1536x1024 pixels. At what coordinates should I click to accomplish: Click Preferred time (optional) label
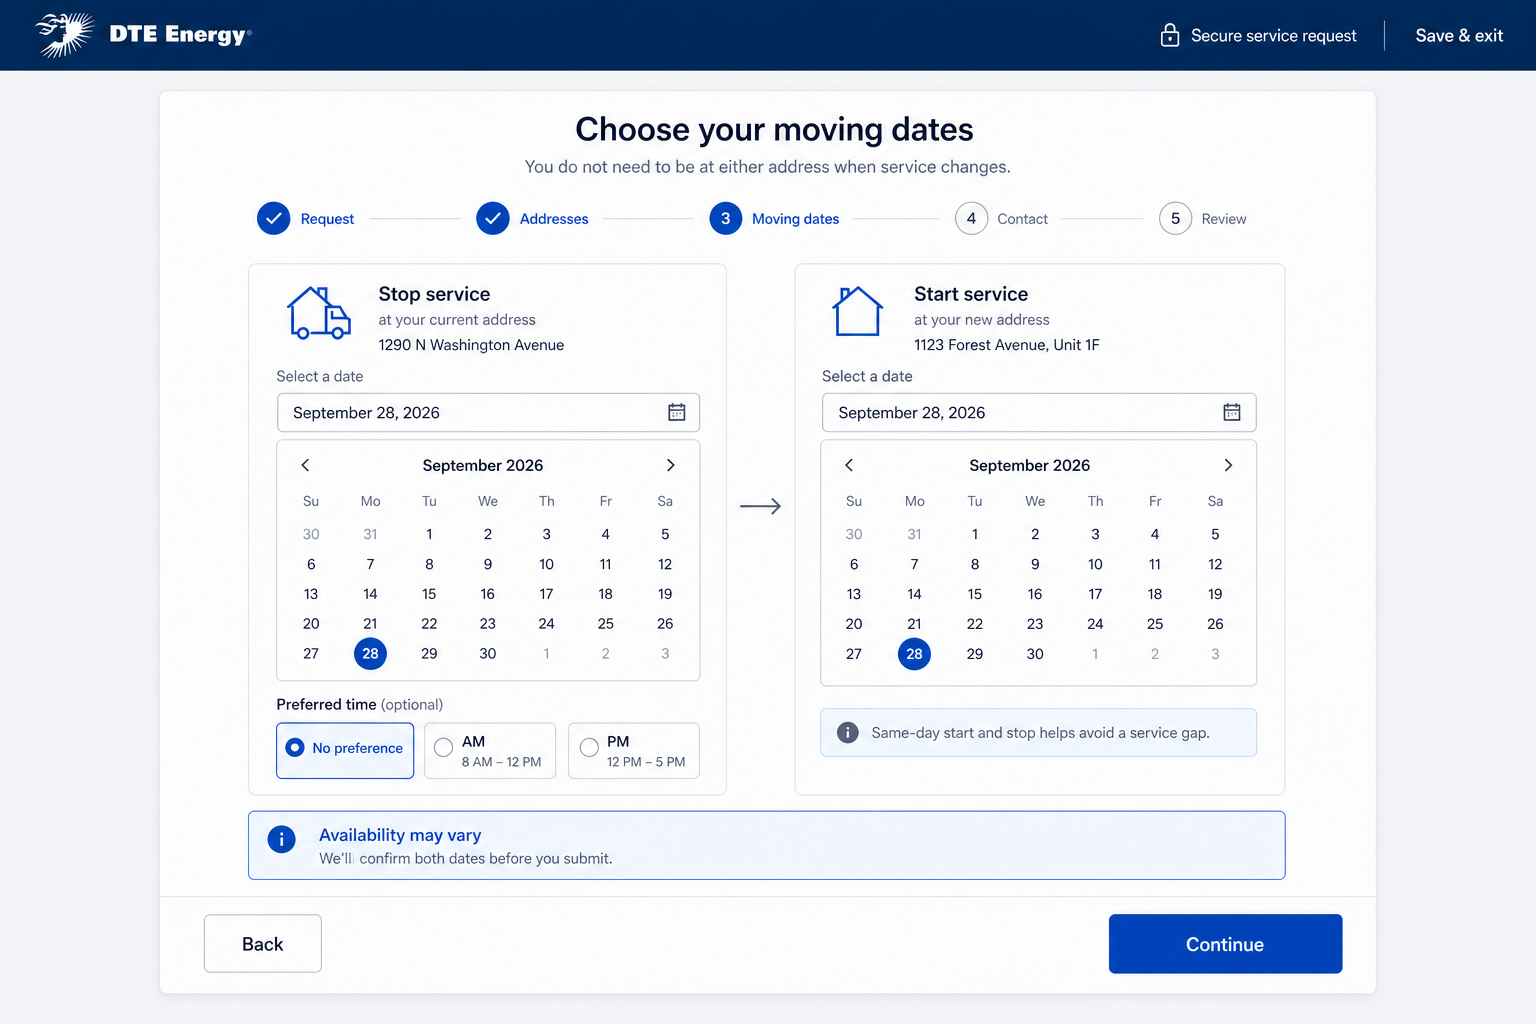click(x=360, y=704)
